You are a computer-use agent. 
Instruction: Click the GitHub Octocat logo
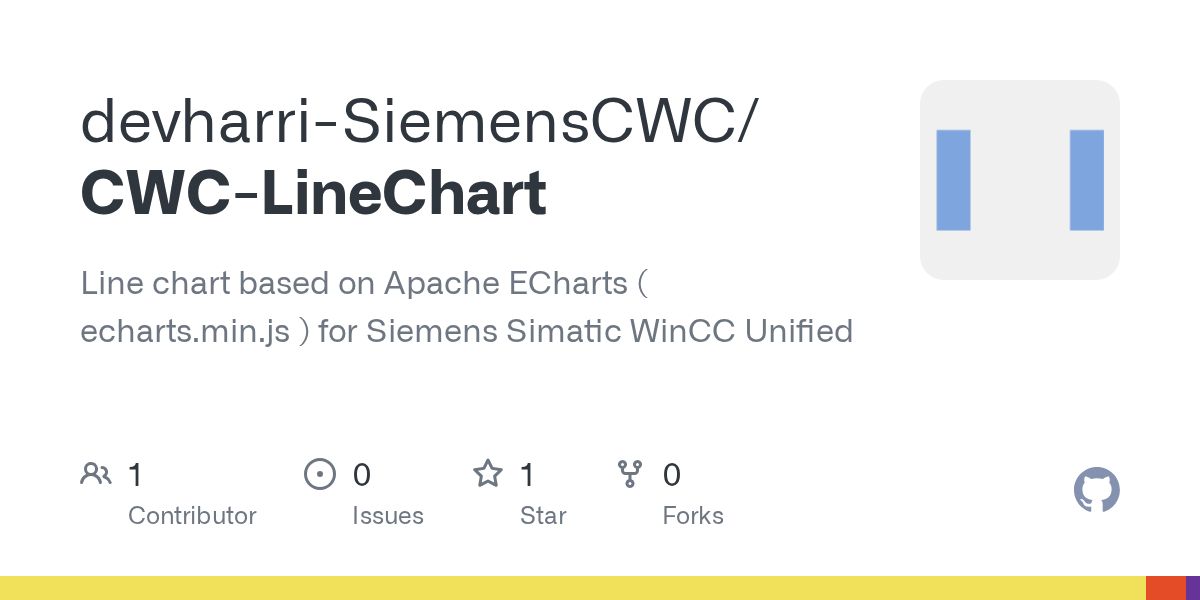tap(1096, 491)
